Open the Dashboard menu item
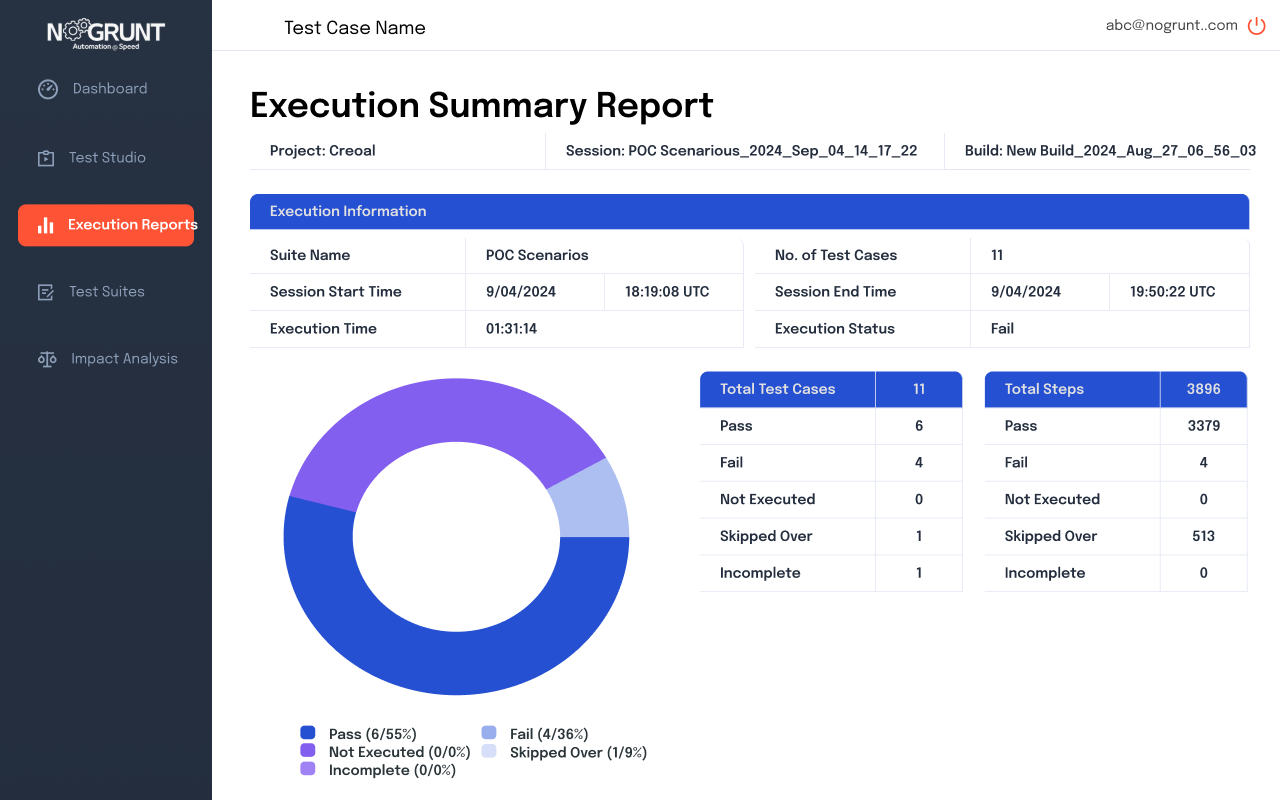The height and width of the screenshot is (800, 1280). click(x=110, y=89)
